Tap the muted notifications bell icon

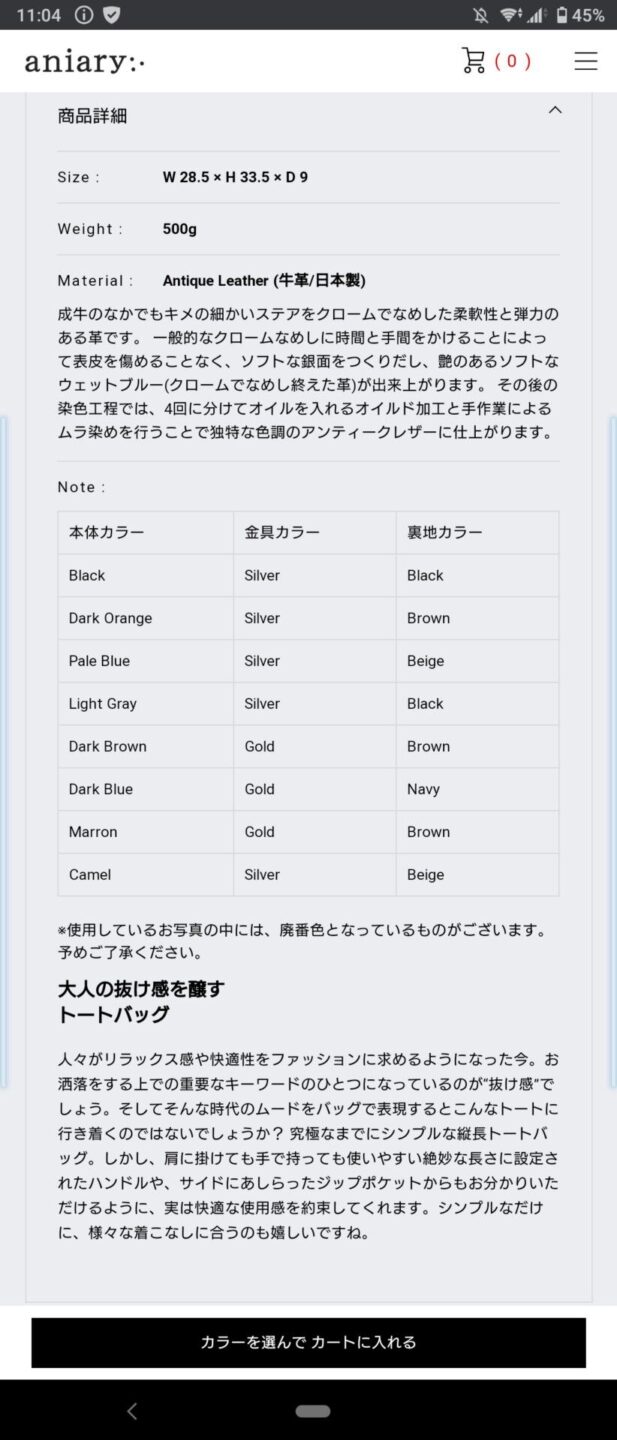[x=481, y=15]
